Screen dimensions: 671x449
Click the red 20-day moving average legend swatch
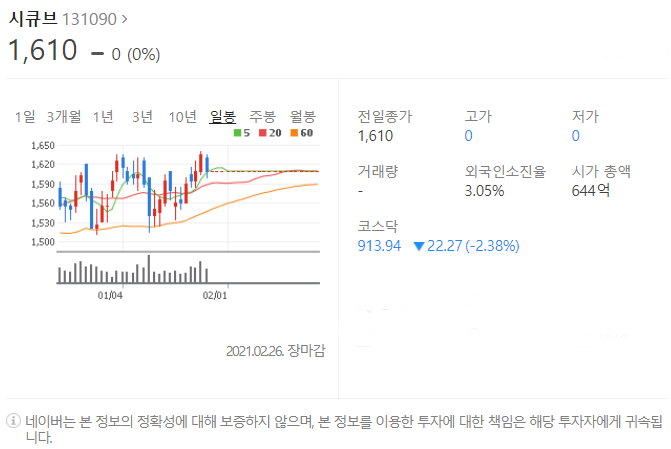click(x=263, y=133)
